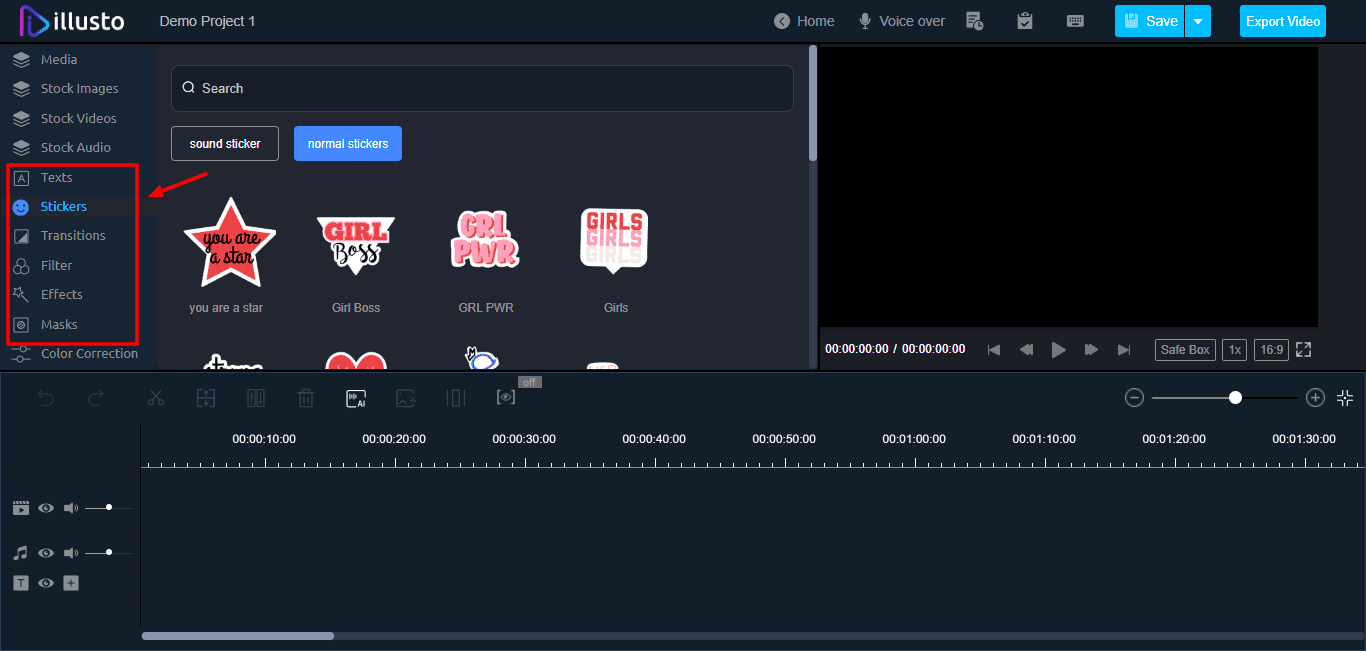Open Voice over recording
Image resolution: width=1366 pixels, height=651 pixels.
901,21
